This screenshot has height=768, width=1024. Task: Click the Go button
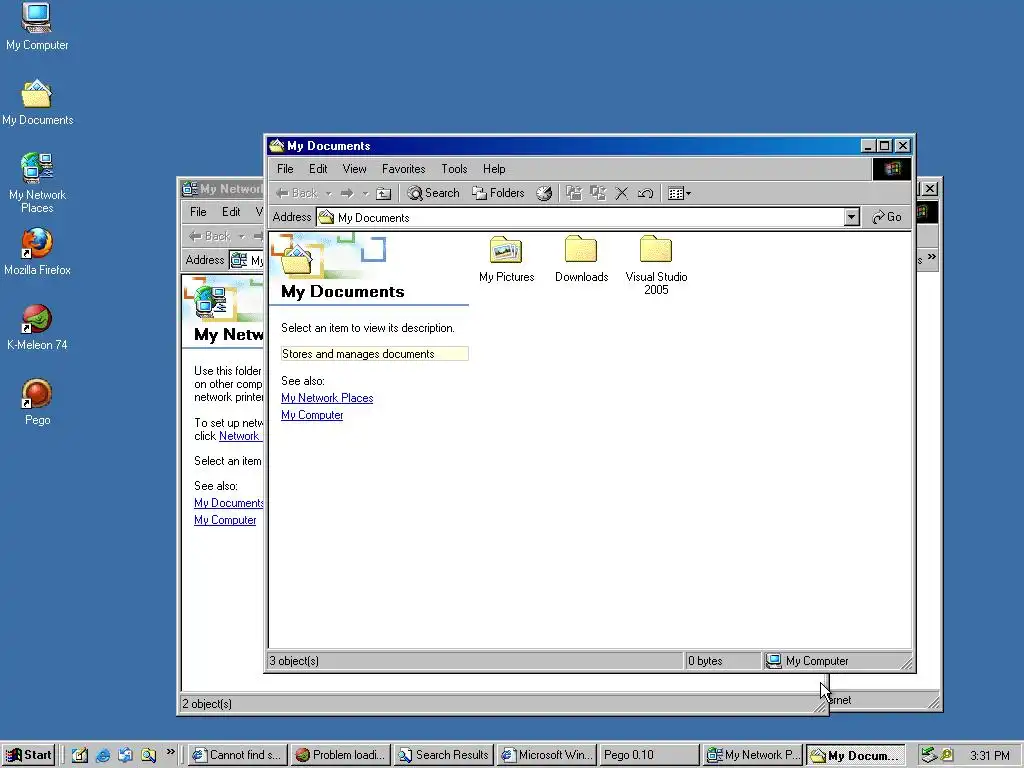pos(887,217)
